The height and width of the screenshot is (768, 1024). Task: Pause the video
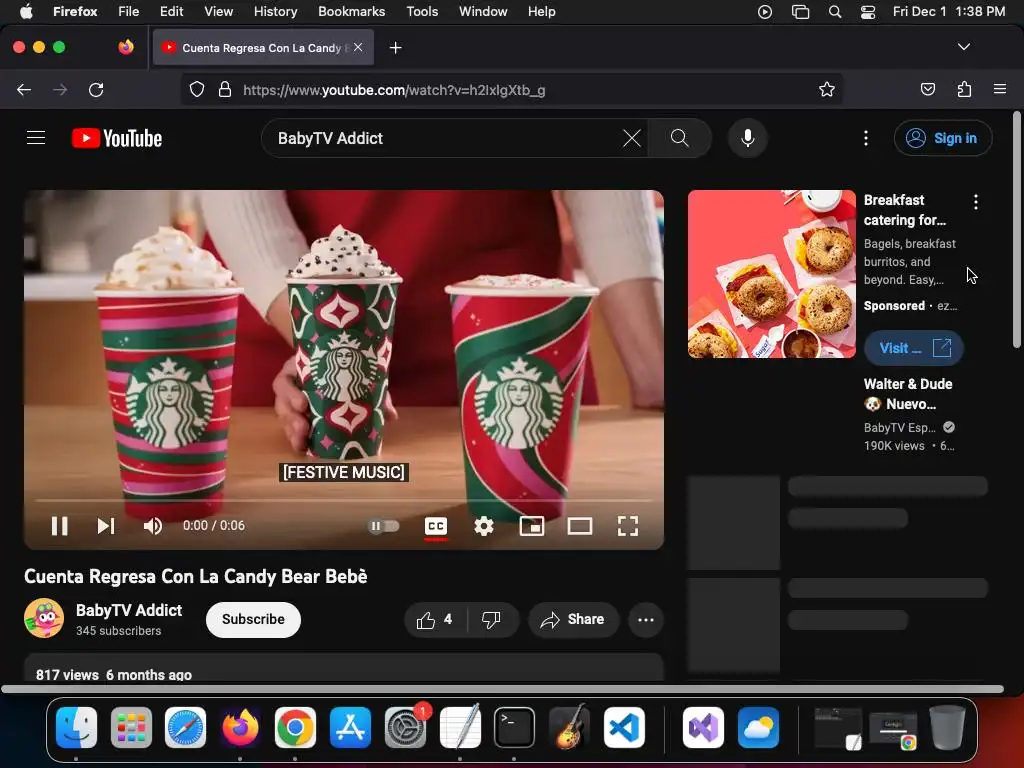click(59, 526)
